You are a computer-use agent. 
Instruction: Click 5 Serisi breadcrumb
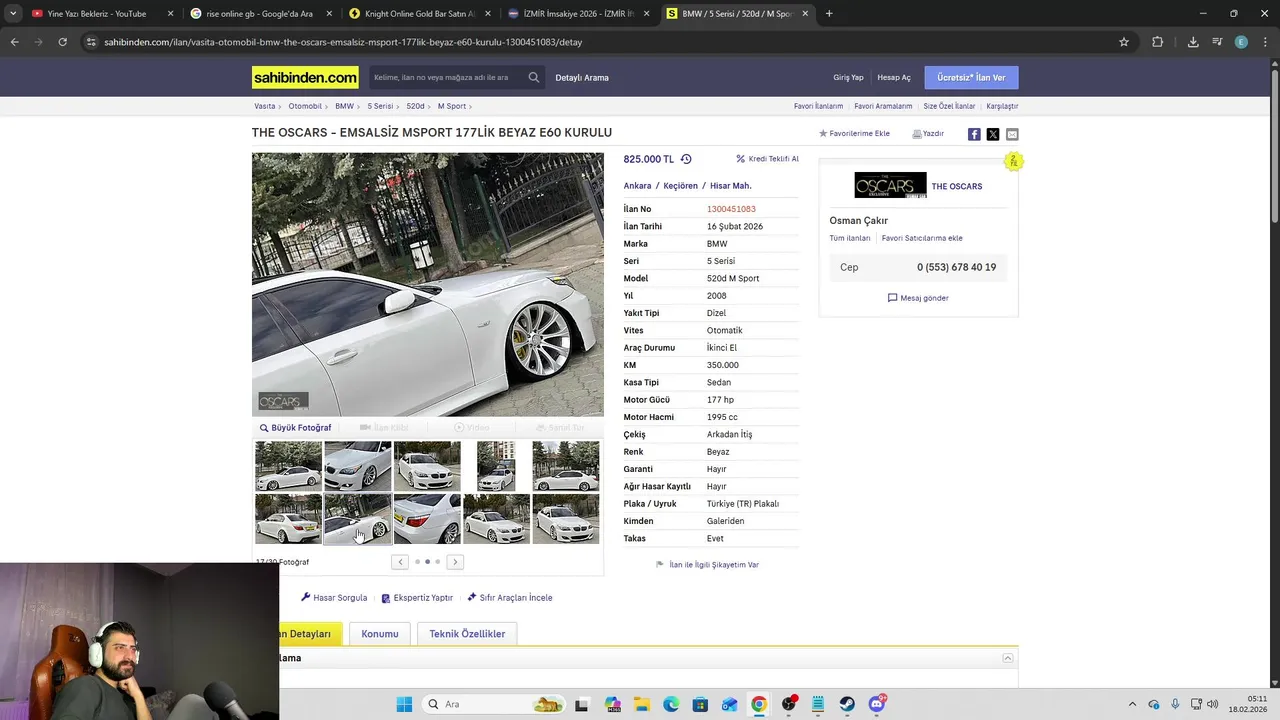pyautogui.click(x=380, y=106)
